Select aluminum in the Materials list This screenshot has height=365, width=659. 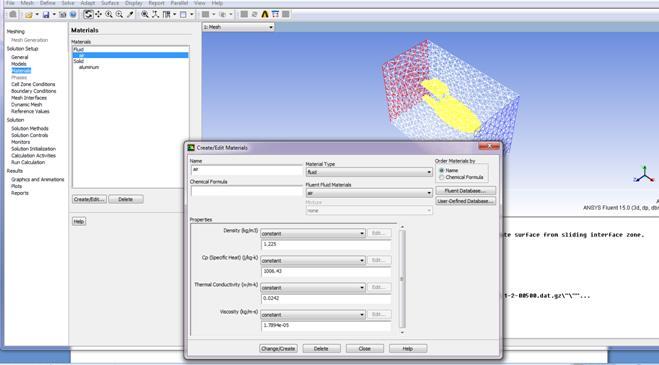(89, 67)
